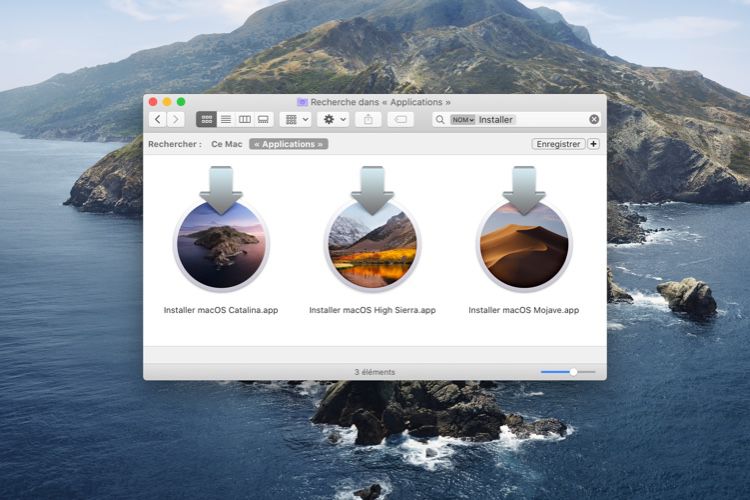Viewport: 750px width, 500px height.
Task: Click the 3 éléments status text
Action: tap(375, 372)
